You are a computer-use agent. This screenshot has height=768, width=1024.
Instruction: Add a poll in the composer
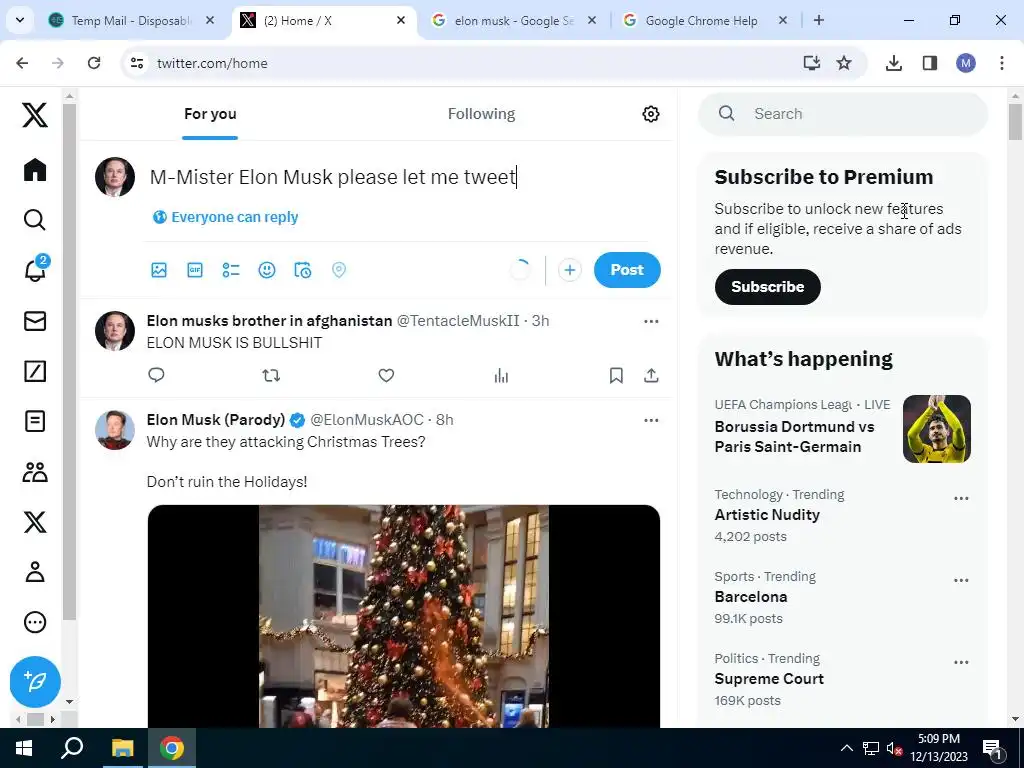click(231, 270)
